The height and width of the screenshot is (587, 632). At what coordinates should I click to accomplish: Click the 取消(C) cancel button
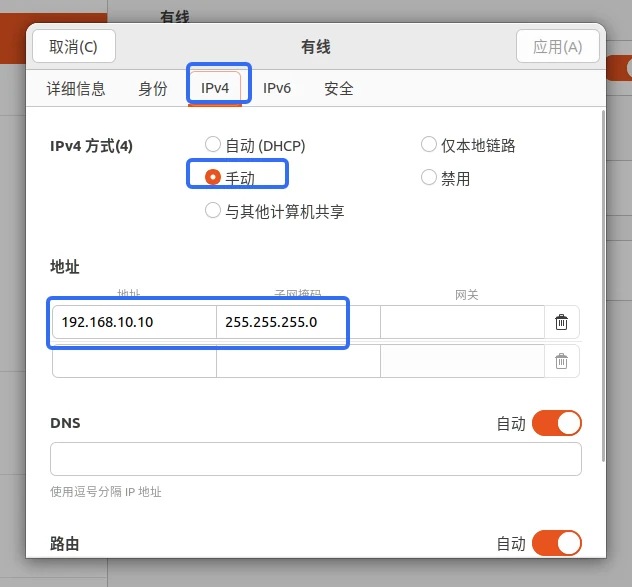click(x=74, y=46)
